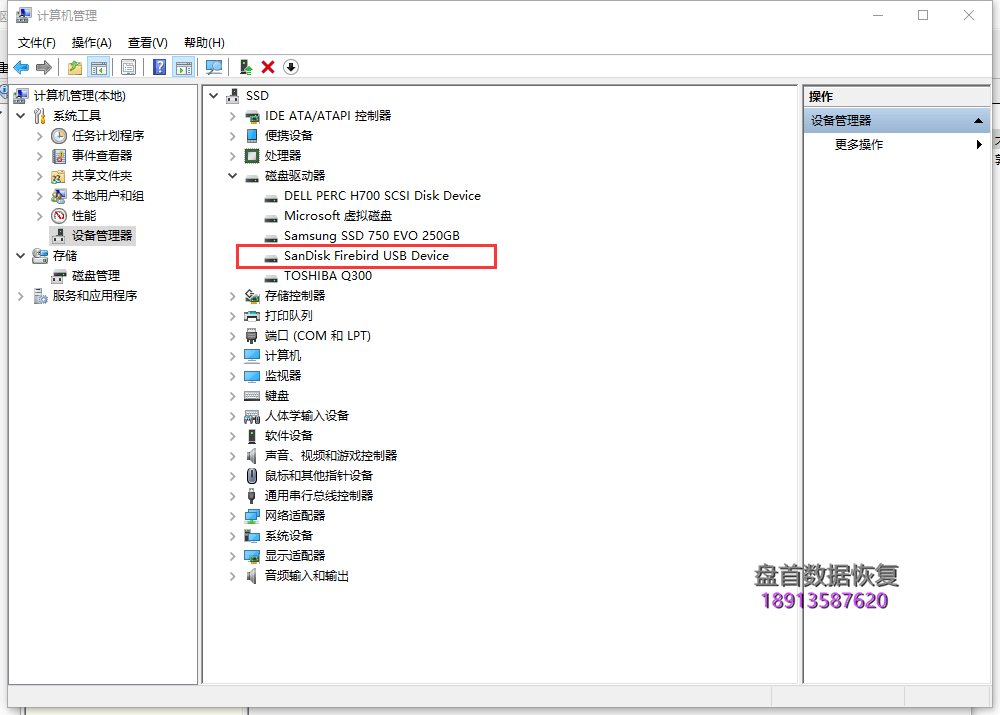
Task: Click the 打印队列 printer icon
Action: (252, 316)
